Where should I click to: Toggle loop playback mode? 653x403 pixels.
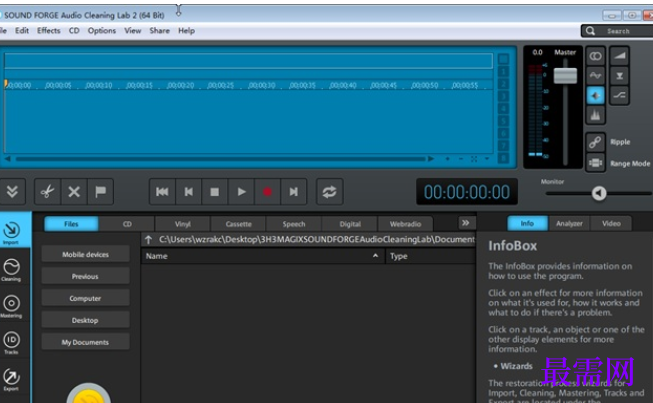(329, 192)
